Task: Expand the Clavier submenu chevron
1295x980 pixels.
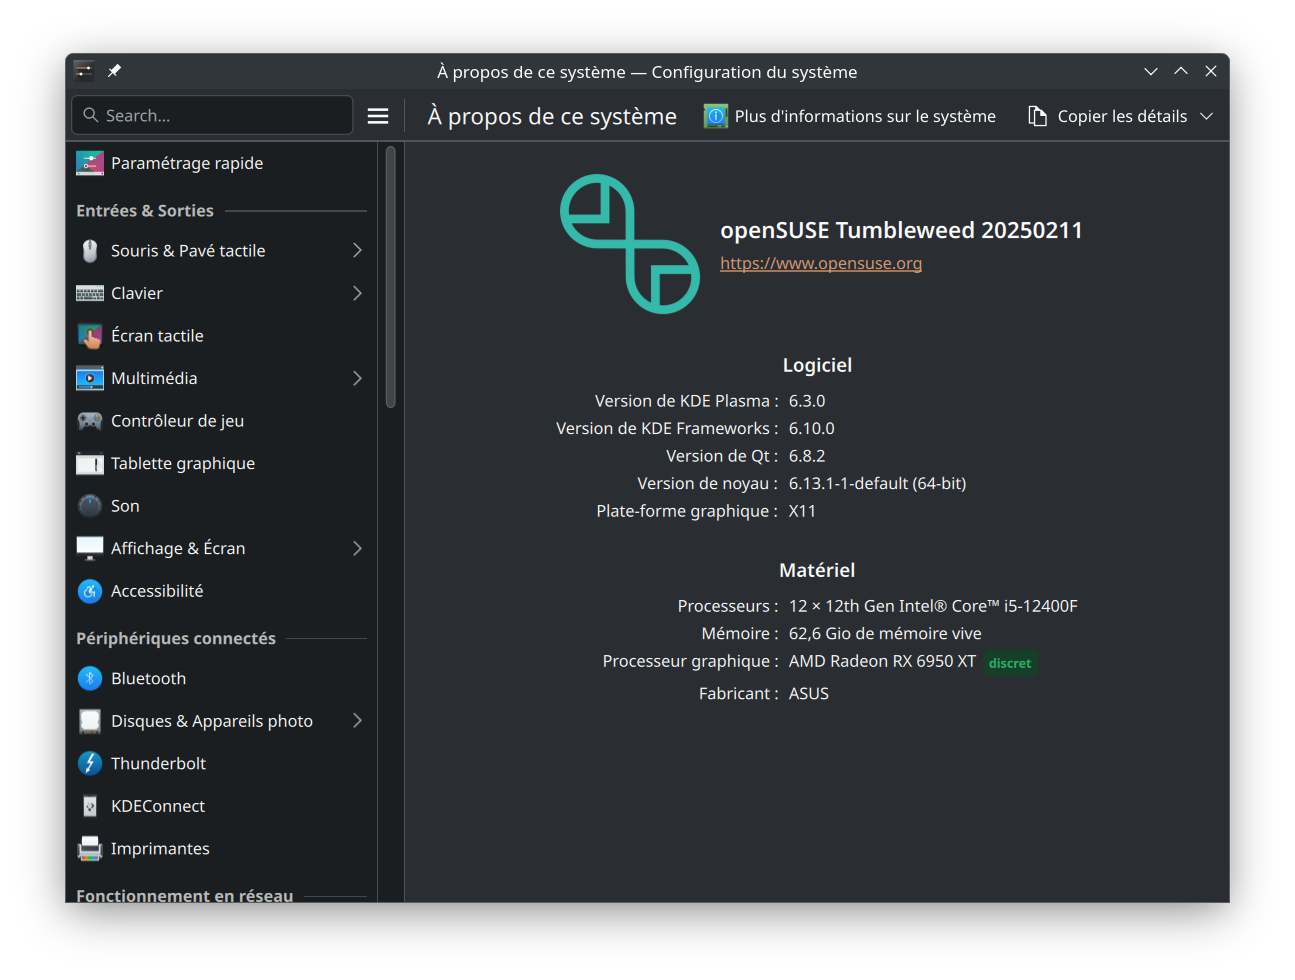Action: pyautogui.click(x=357, y=293)
